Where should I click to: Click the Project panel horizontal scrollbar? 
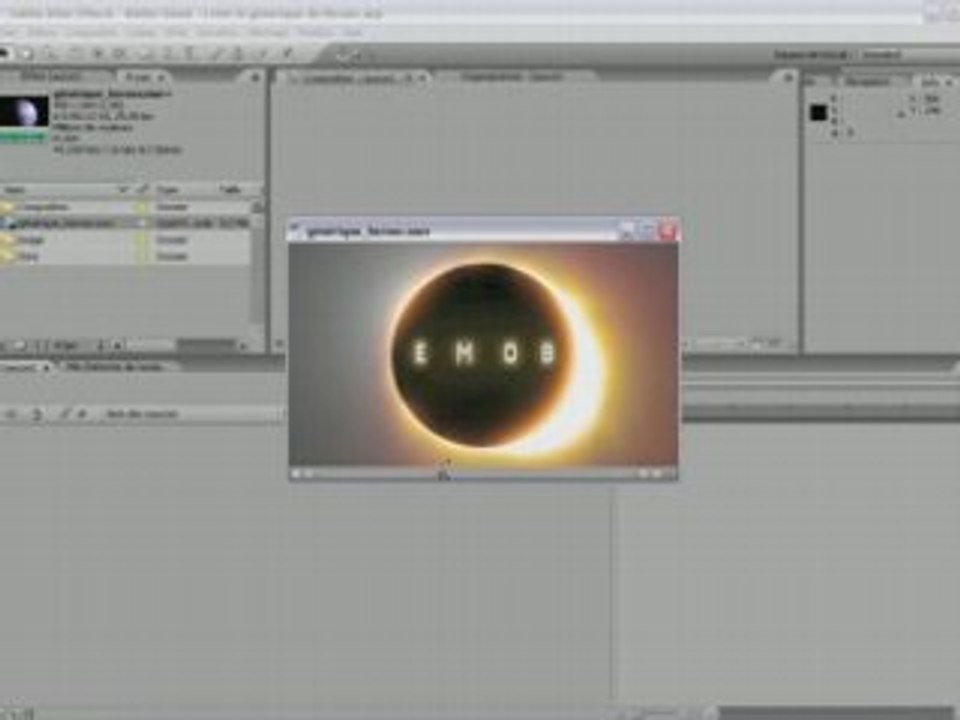pyautogui.click(x=206, y=345)
